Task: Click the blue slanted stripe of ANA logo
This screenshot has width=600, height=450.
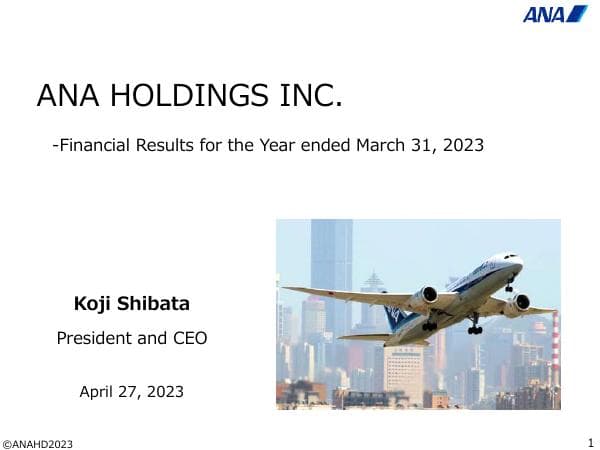Action: (577, 14)
